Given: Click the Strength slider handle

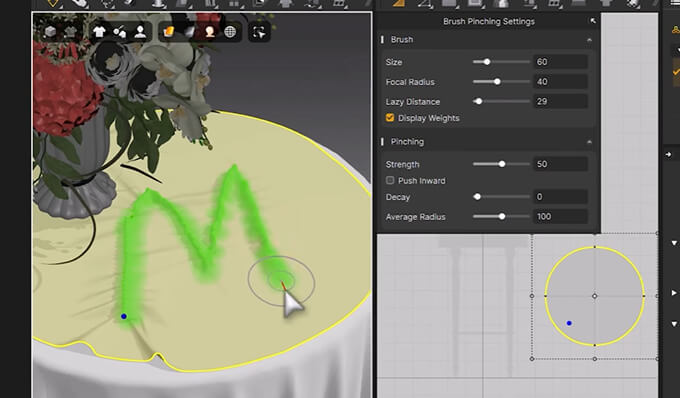Looking at the screenshot, I should tap(502, 164).
